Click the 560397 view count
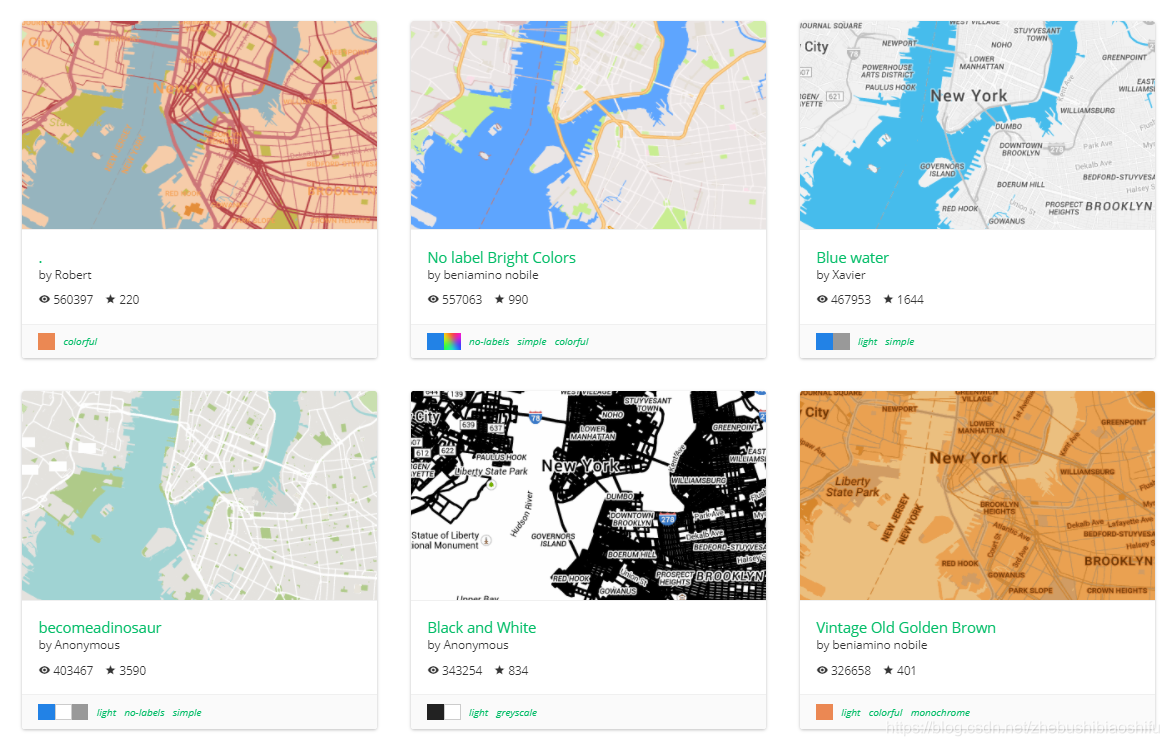The width and height of the screenshot is (1169, 746). coord(73,300)
